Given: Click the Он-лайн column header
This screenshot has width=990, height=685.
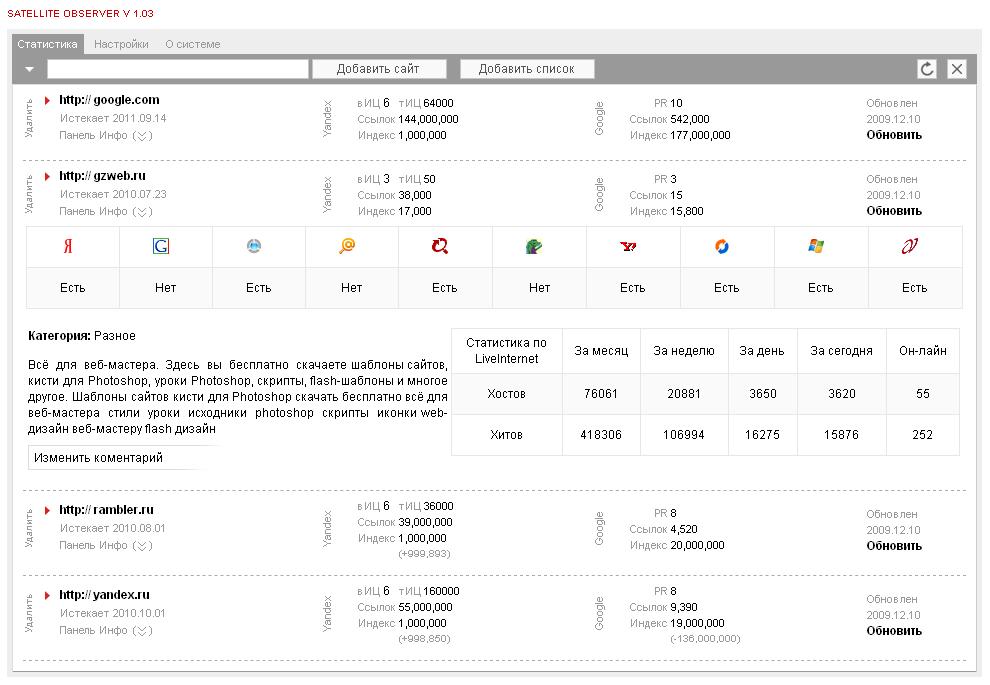Looking at the screenshot, I should (x=922, y=351).
